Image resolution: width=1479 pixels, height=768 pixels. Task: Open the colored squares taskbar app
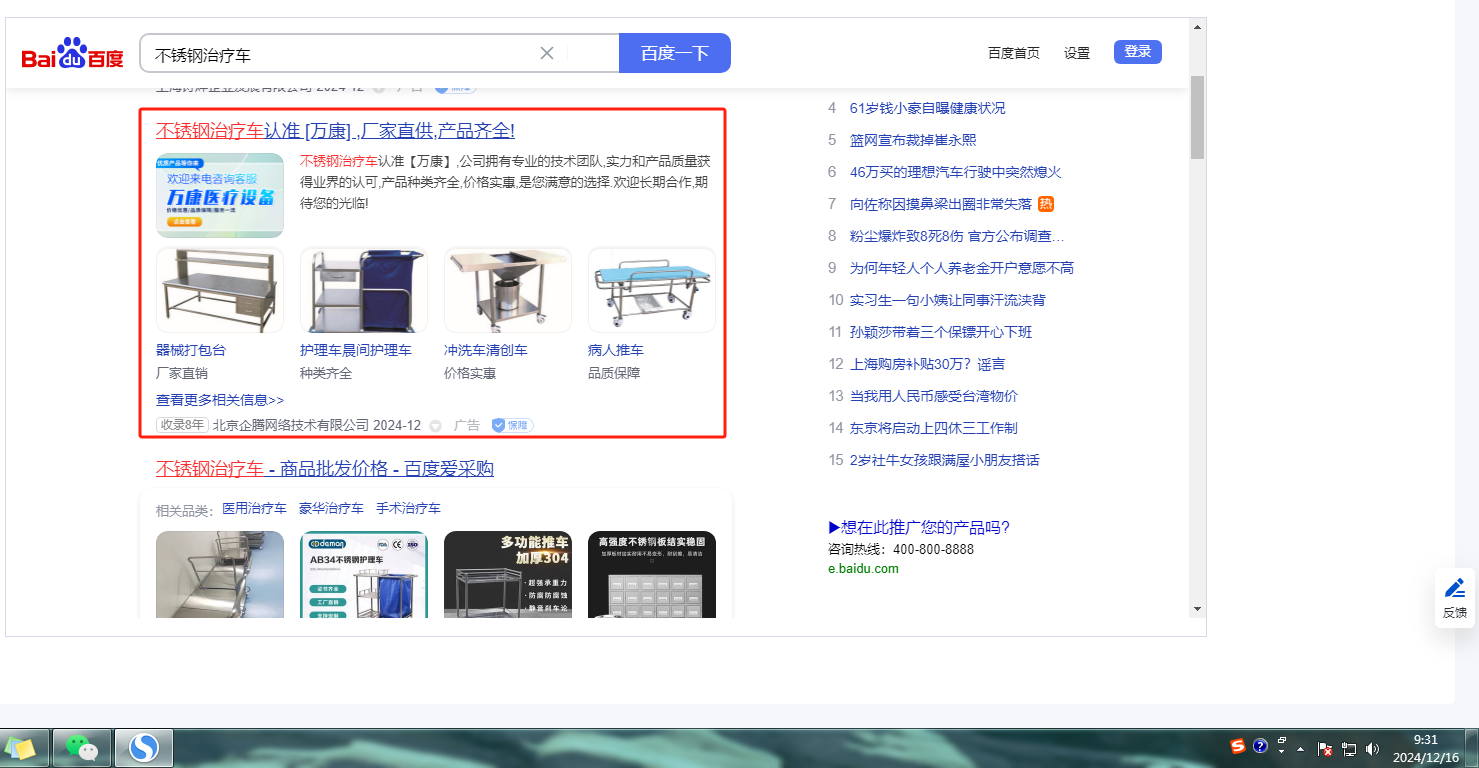coord(20,748)
